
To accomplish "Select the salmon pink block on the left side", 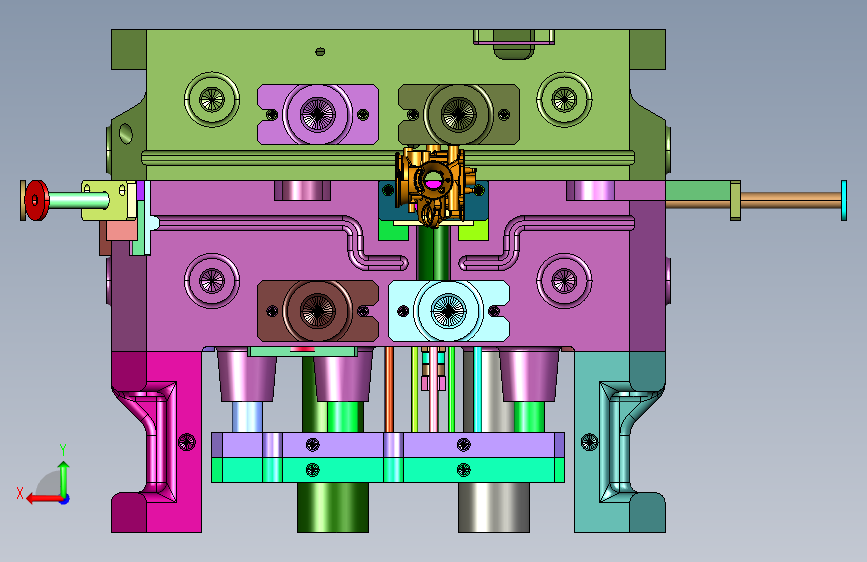I will point(121,230).
